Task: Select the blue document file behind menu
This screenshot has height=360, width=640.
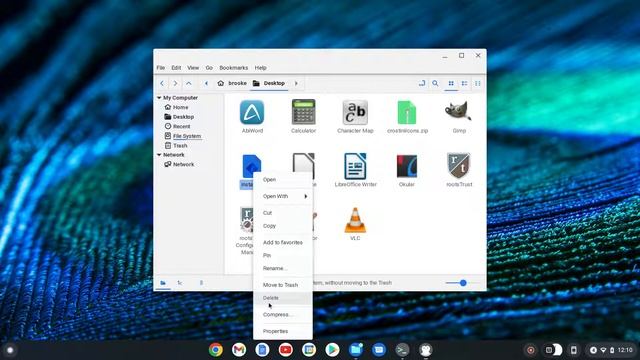Action: click(x=252, y=165)
